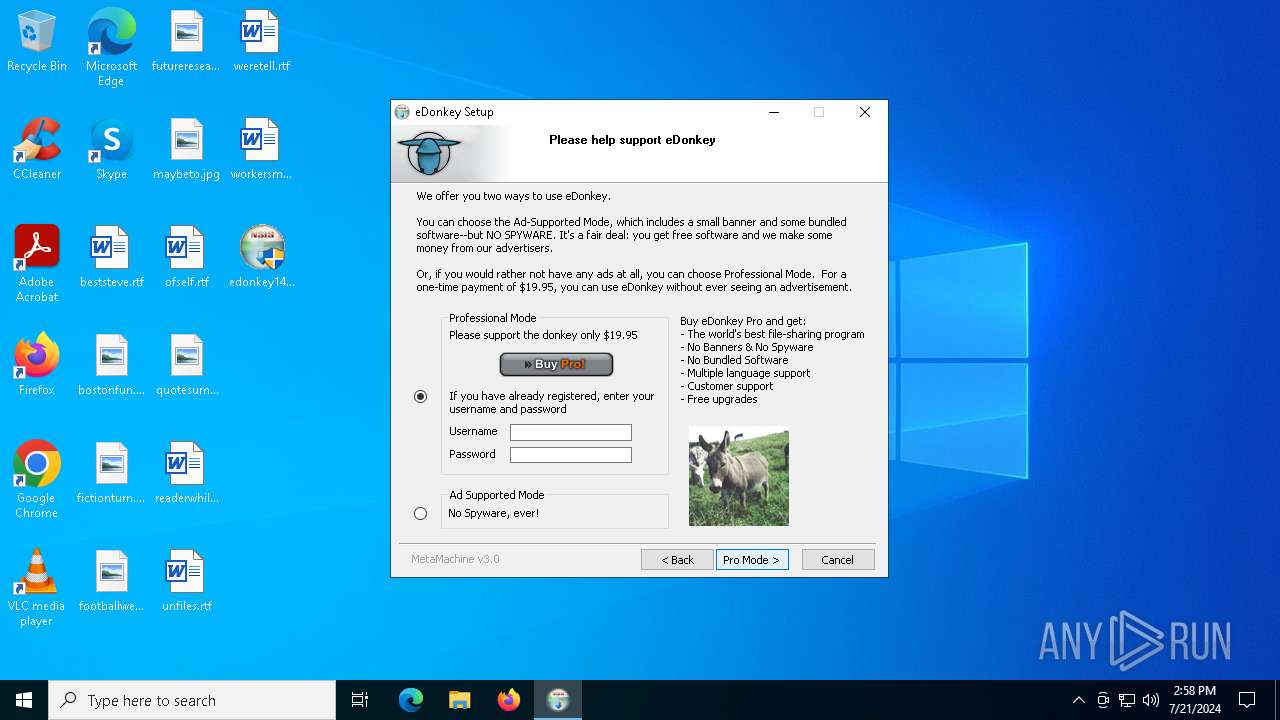Select the Ad Supported Mode radio button
The image size is (1280, 720).
pyautogui.click(x=420, y=513)
